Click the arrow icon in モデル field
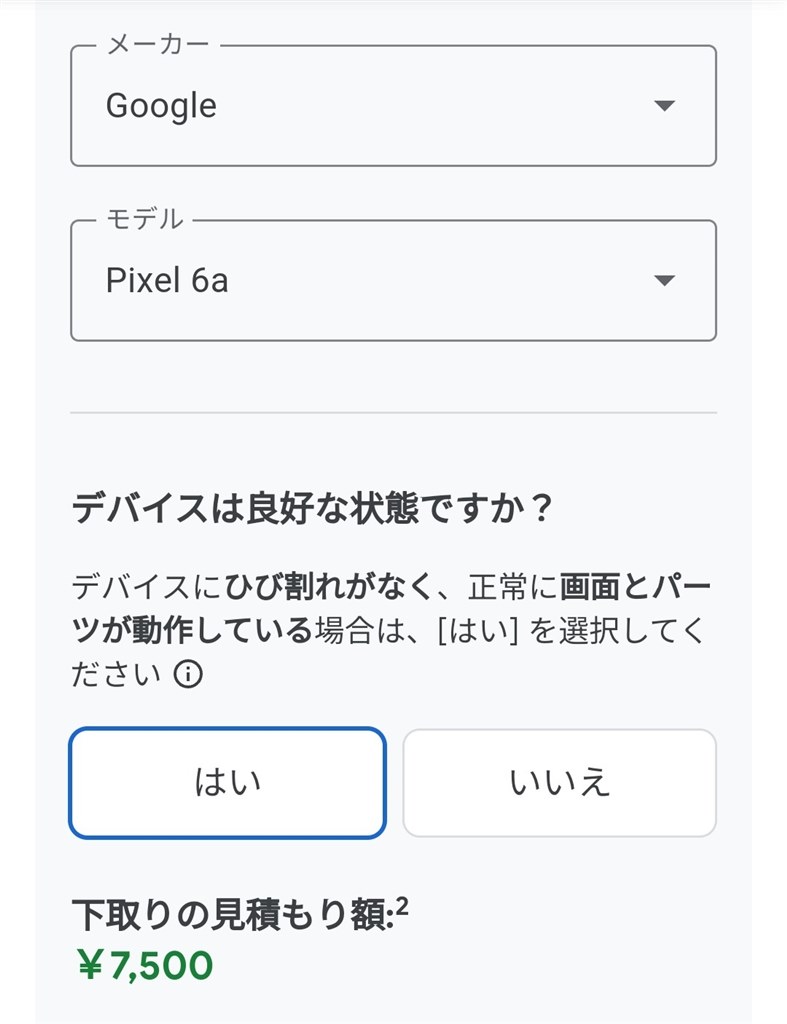 [664, 281]
